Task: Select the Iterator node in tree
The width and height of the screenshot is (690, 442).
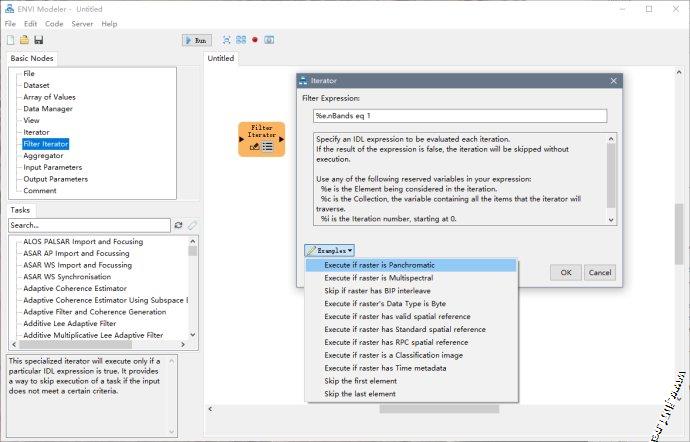Action: click(36, 132)
